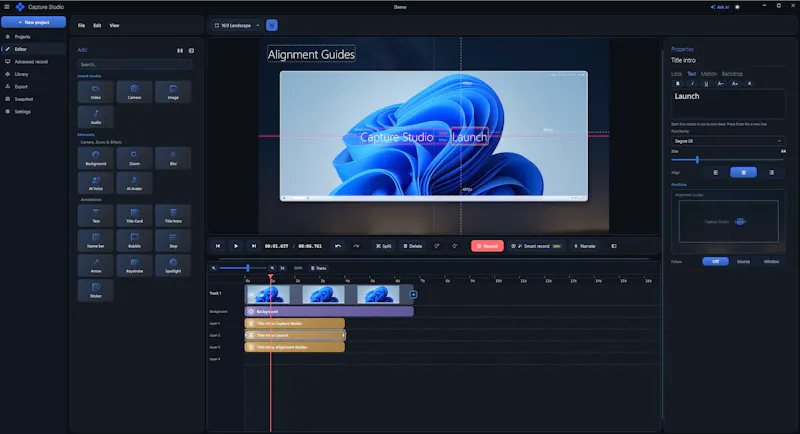
Task: Add an Arrow annotation
Action: (x=95, y=266)
